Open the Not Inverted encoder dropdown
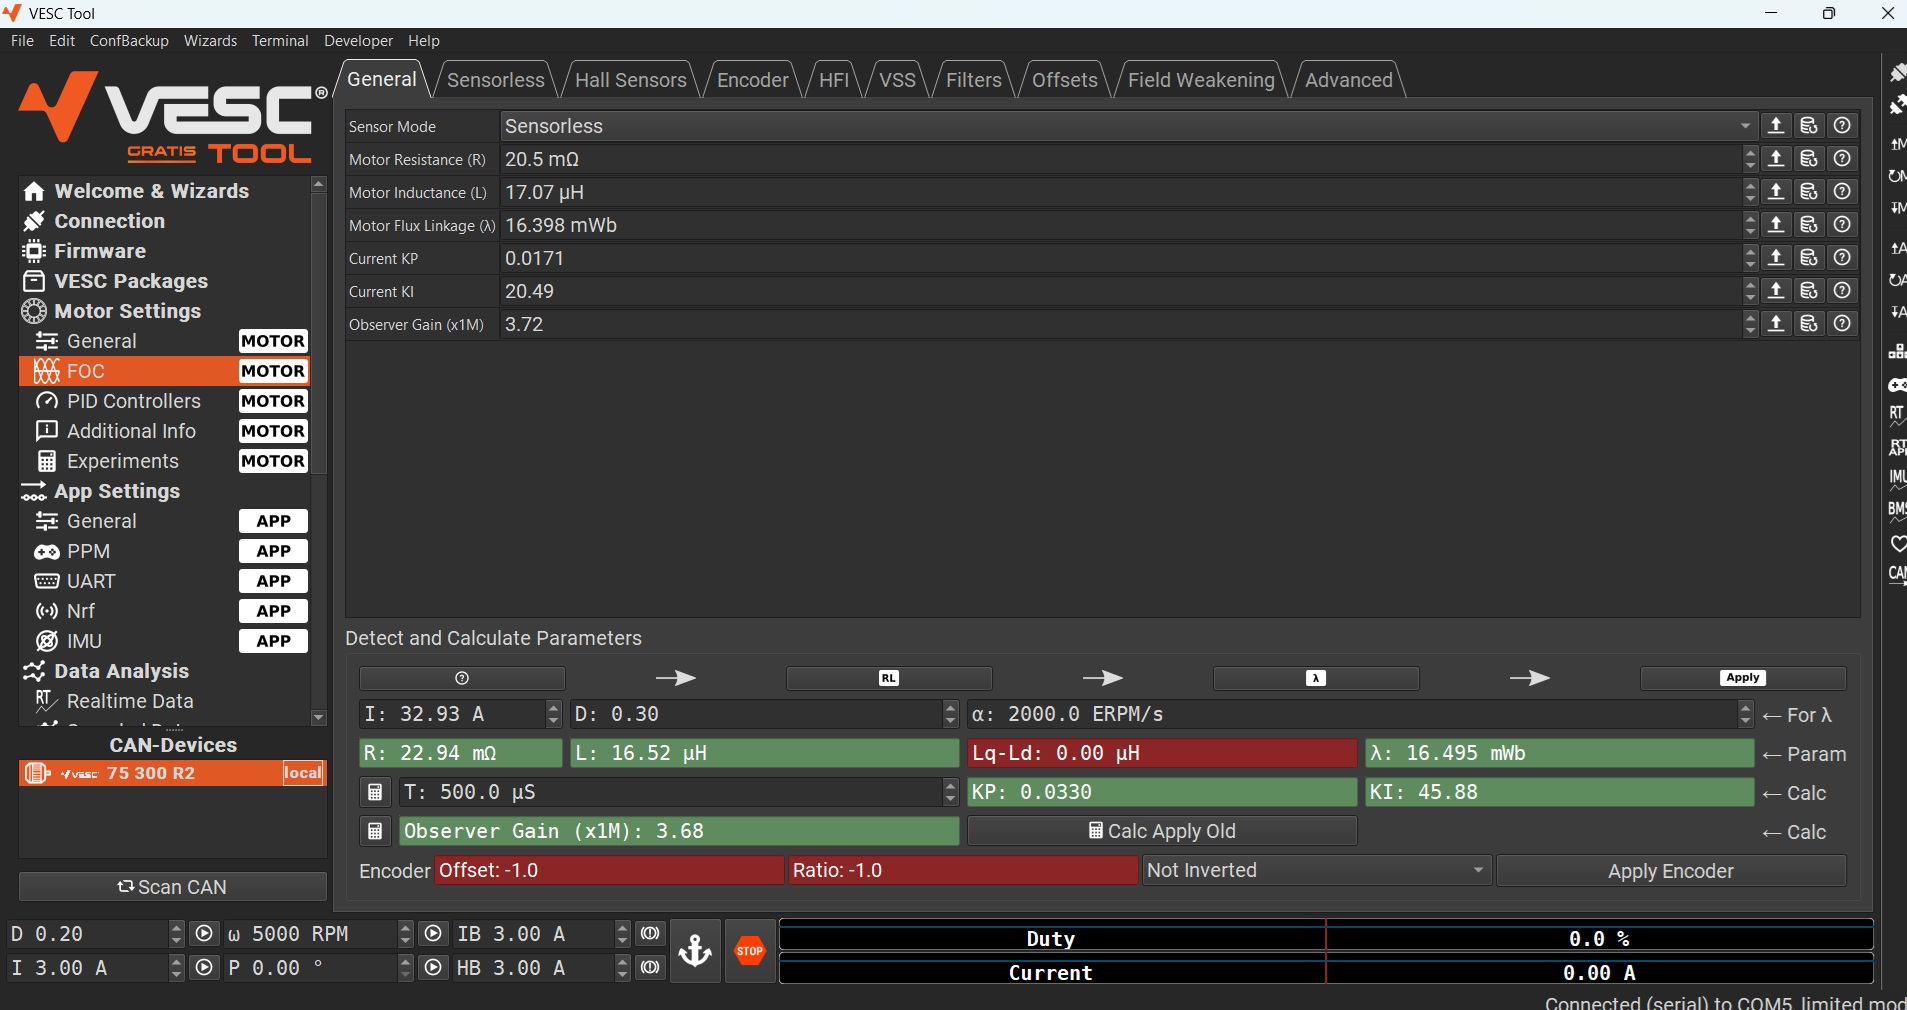The height and width of the screenshot is (1010, 1907). tap(1316, 871)
